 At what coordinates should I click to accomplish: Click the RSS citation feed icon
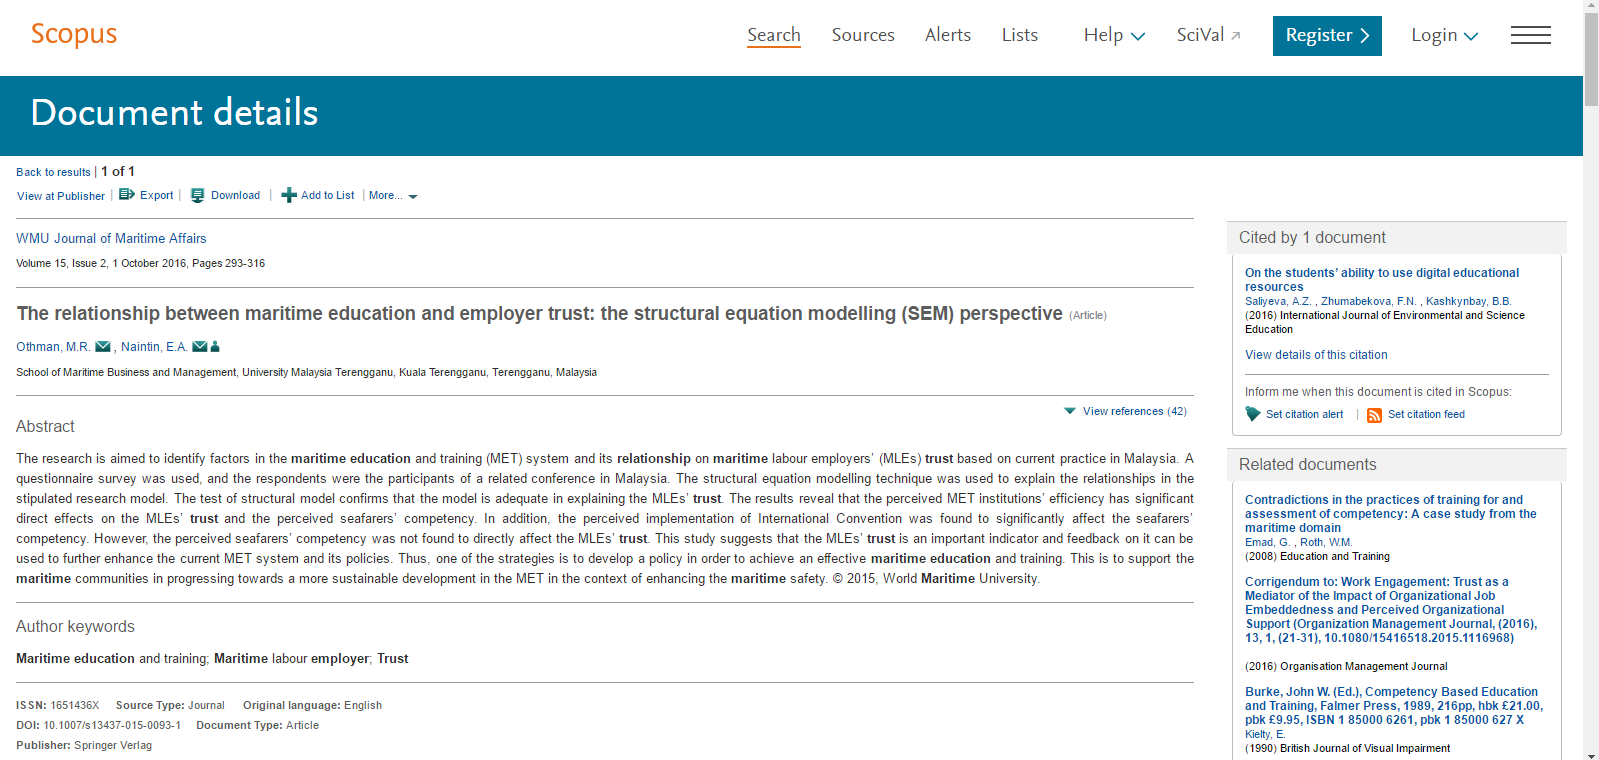click(x=1374, y=415)
